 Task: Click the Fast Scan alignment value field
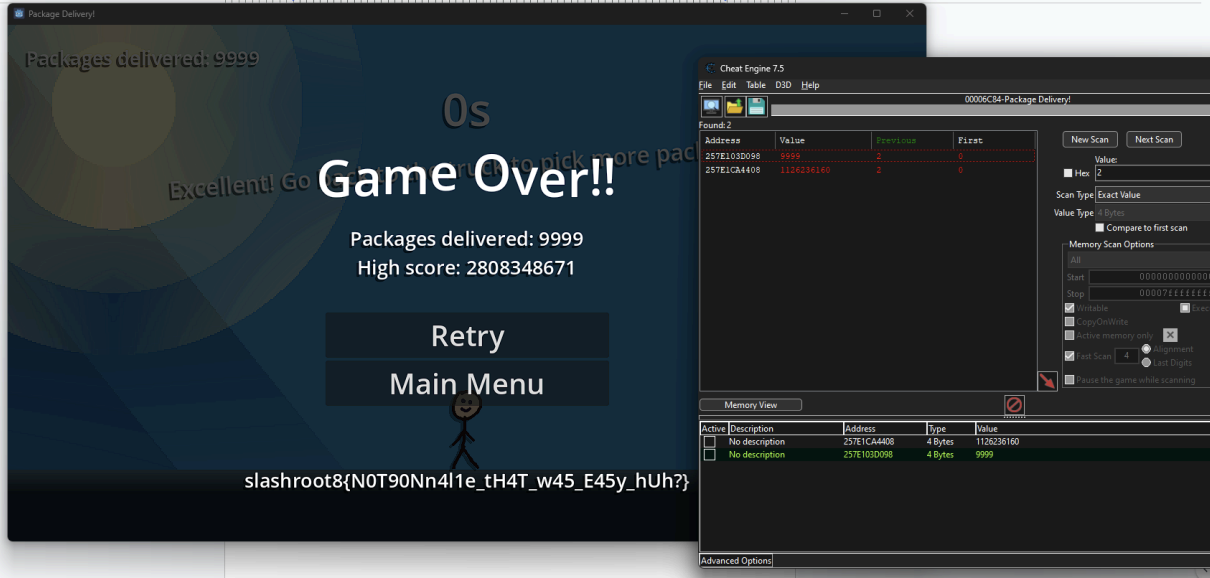pyautogui.click(x=1126, y=356)
